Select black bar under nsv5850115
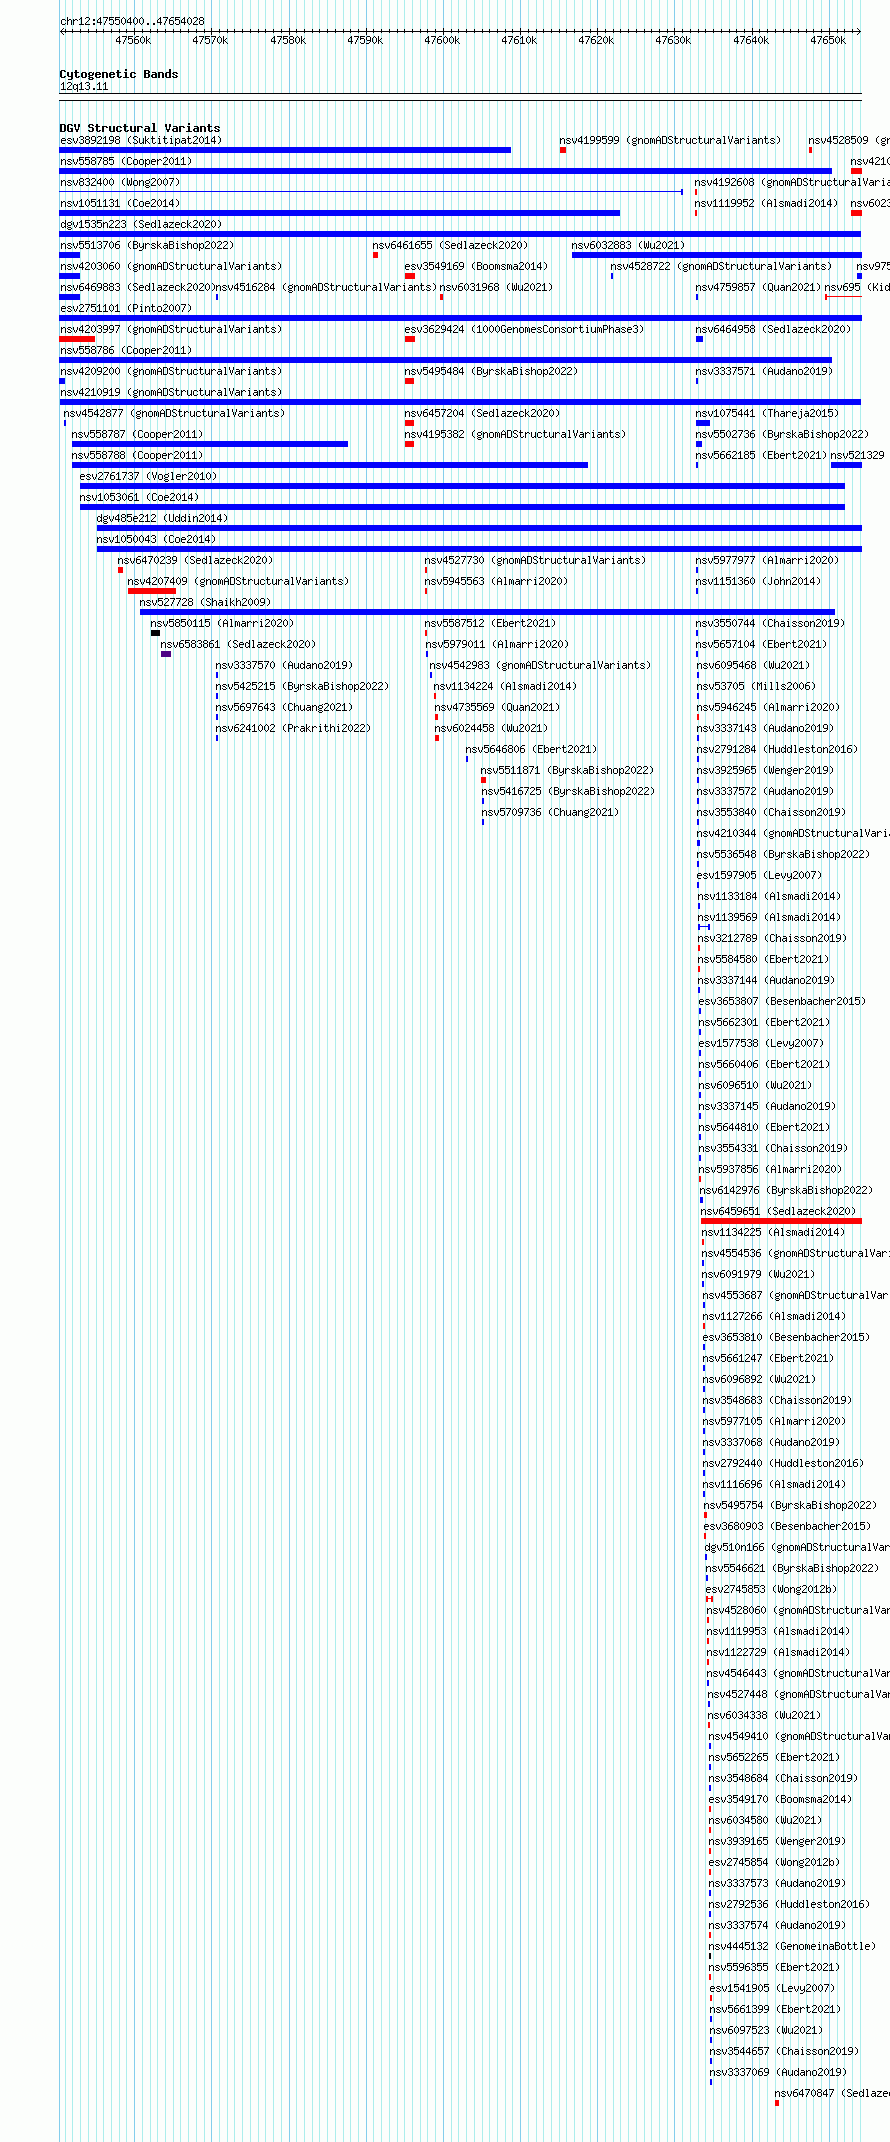Viewport: 890px width, 2142px height. pos(155,633)
